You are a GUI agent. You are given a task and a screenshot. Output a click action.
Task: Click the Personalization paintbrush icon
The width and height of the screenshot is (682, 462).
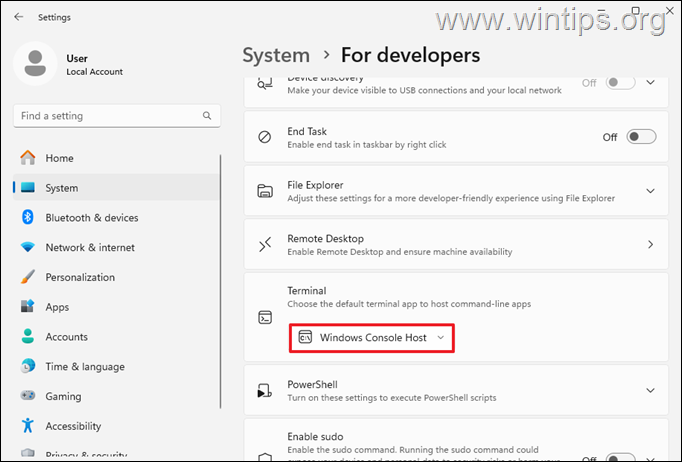[28, 277]
